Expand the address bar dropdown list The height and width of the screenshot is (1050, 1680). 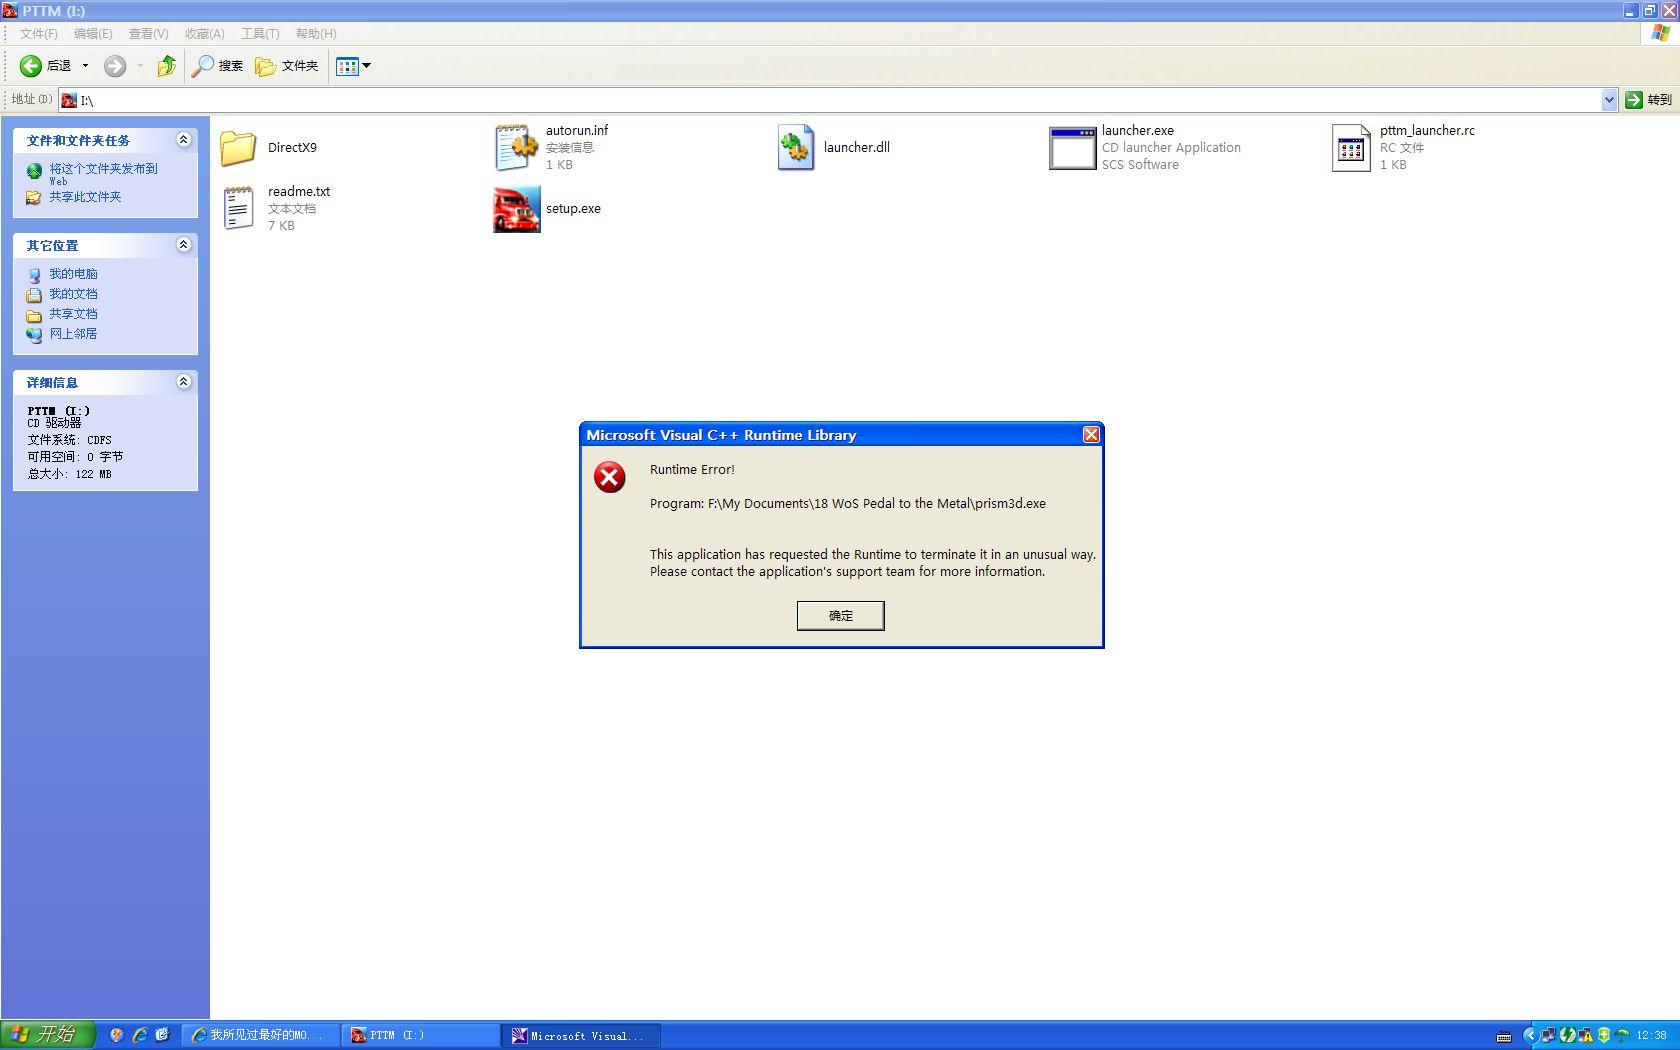coord(1609,100)
